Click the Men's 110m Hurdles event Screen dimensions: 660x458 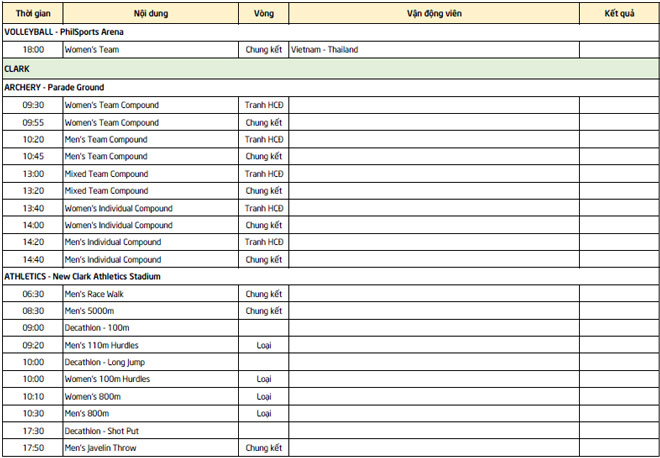[x=100, y=345]
